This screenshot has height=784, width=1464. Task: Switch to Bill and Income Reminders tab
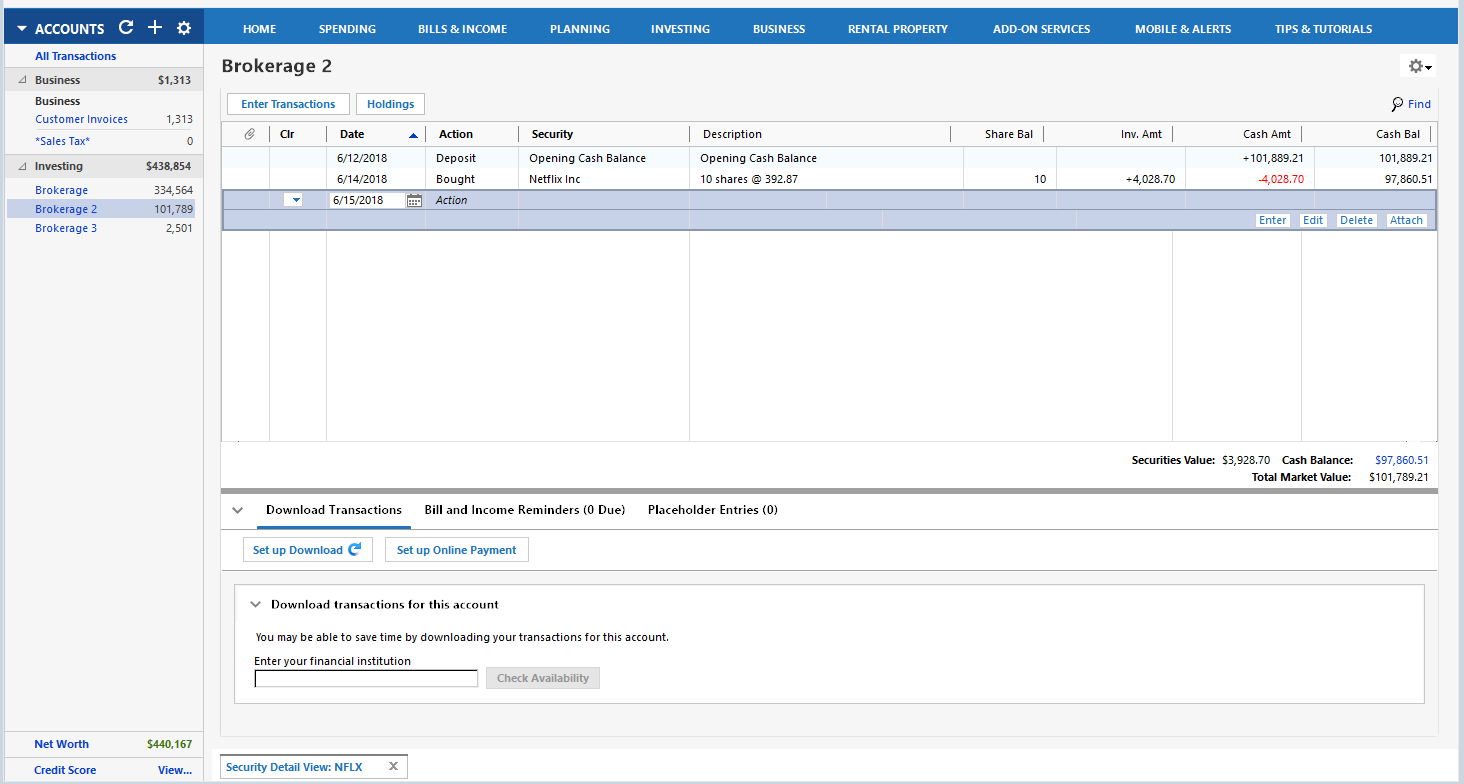click(x=524, y=510)
